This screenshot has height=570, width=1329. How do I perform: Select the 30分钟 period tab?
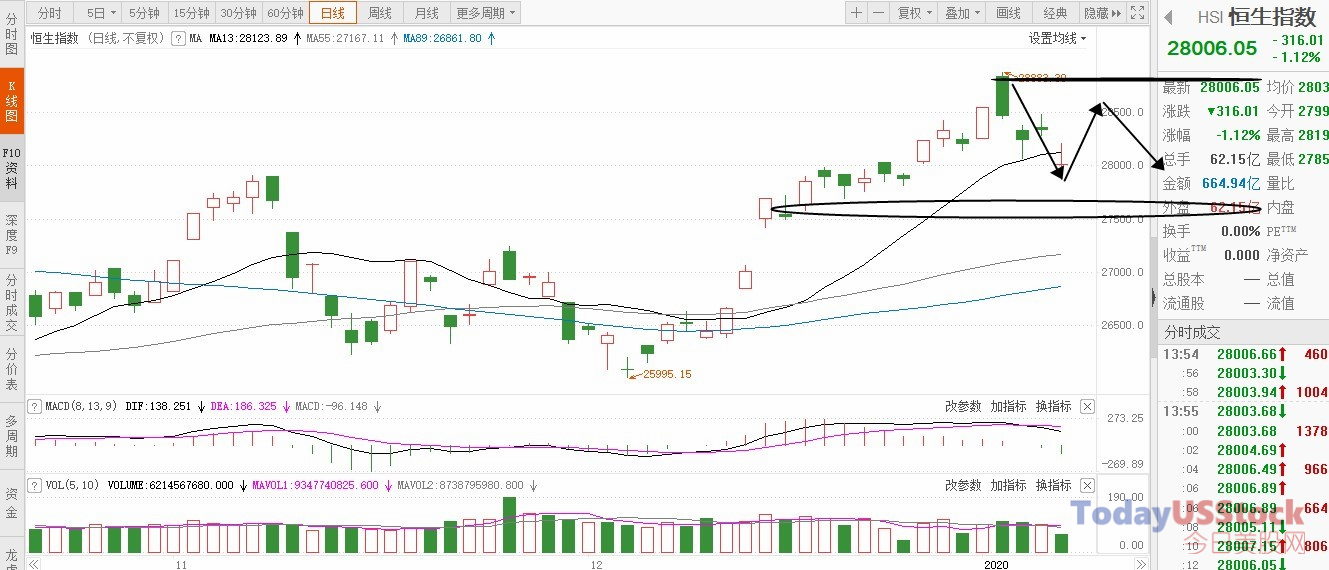point(238,13)
